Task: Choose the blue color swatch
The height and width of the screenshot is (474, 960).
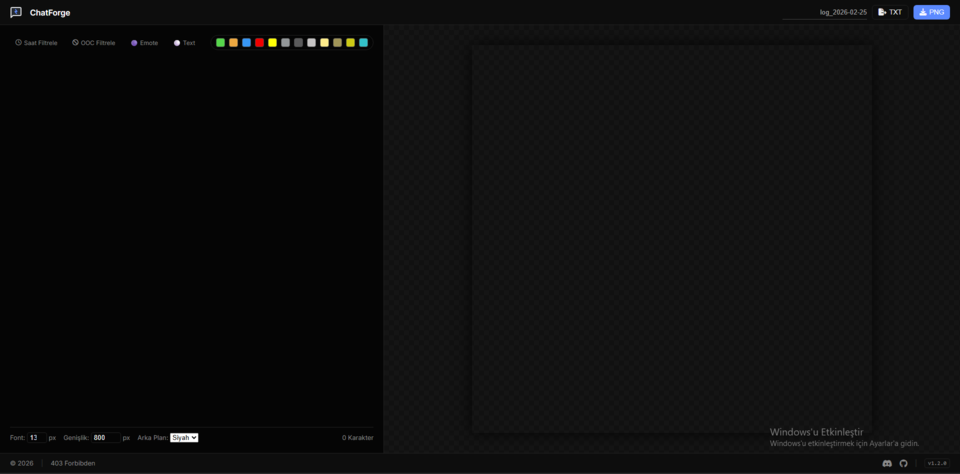Action: [246, 43]
